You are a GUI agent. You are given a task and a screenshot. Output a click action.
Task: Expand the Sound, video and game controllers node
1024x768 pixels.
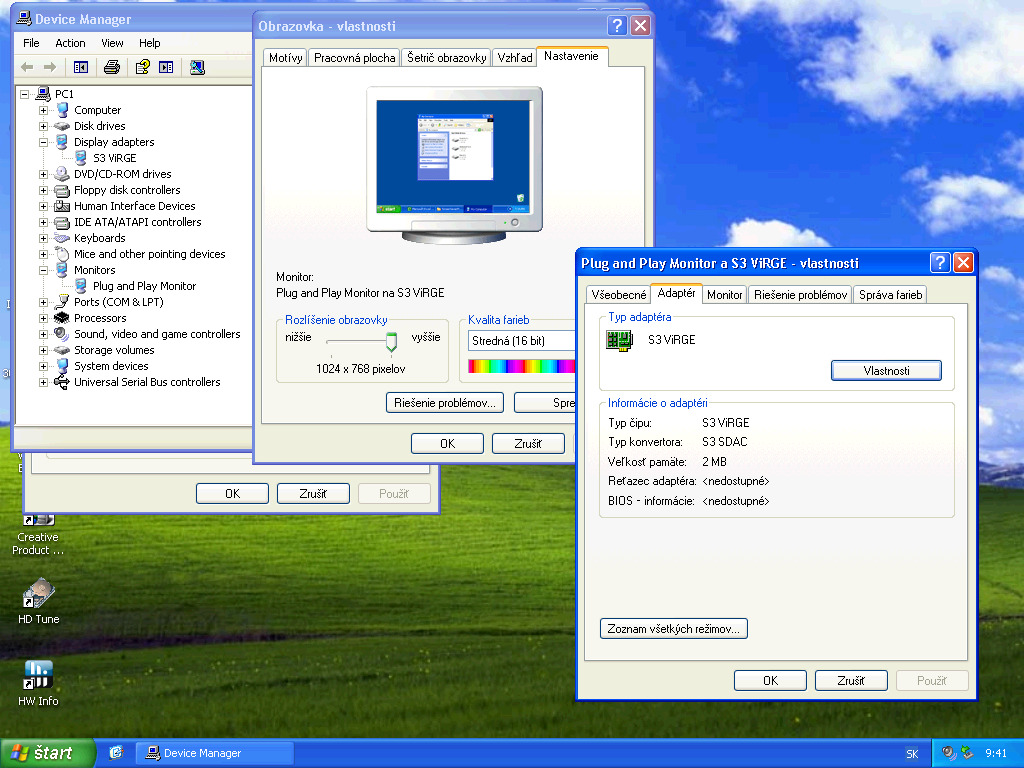coord(43,334)
